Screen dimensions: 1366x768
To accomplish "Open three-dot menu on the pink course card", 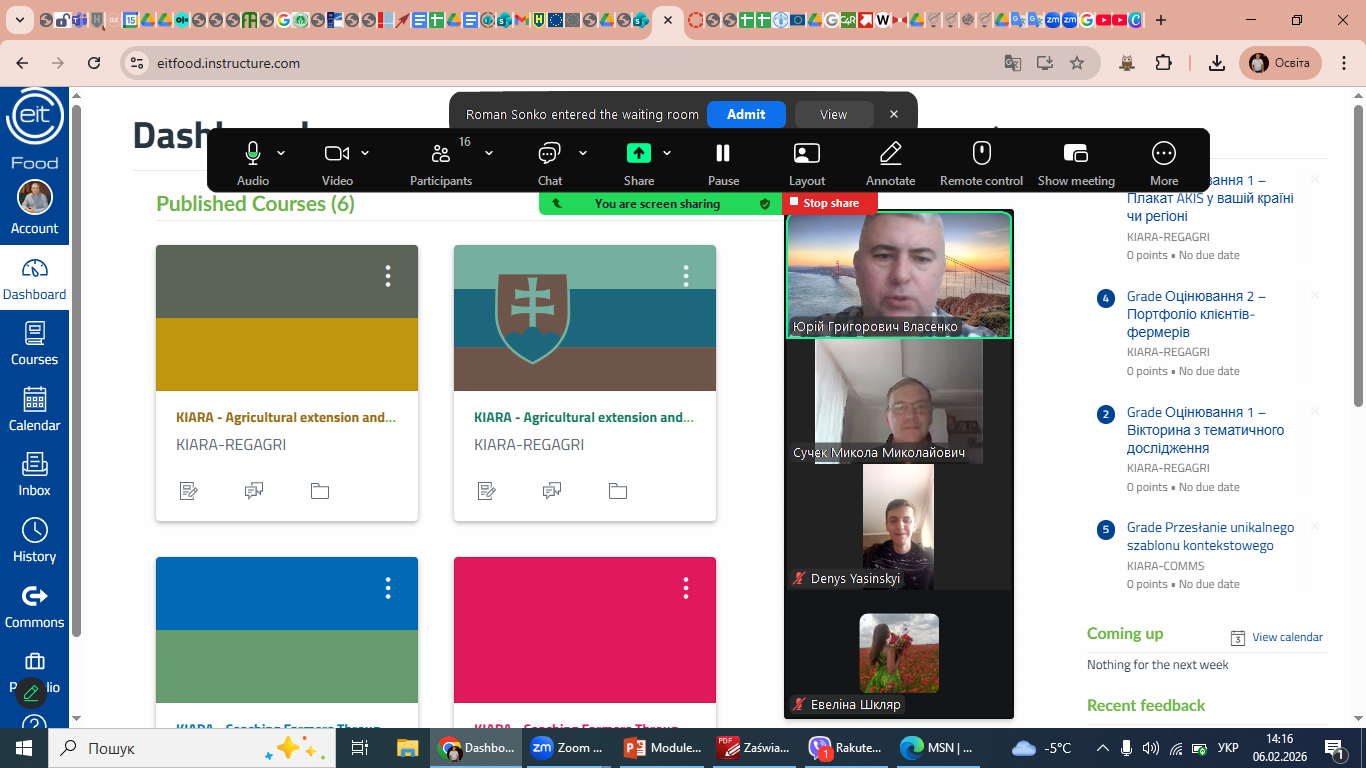I will click(x=686, y=588).
